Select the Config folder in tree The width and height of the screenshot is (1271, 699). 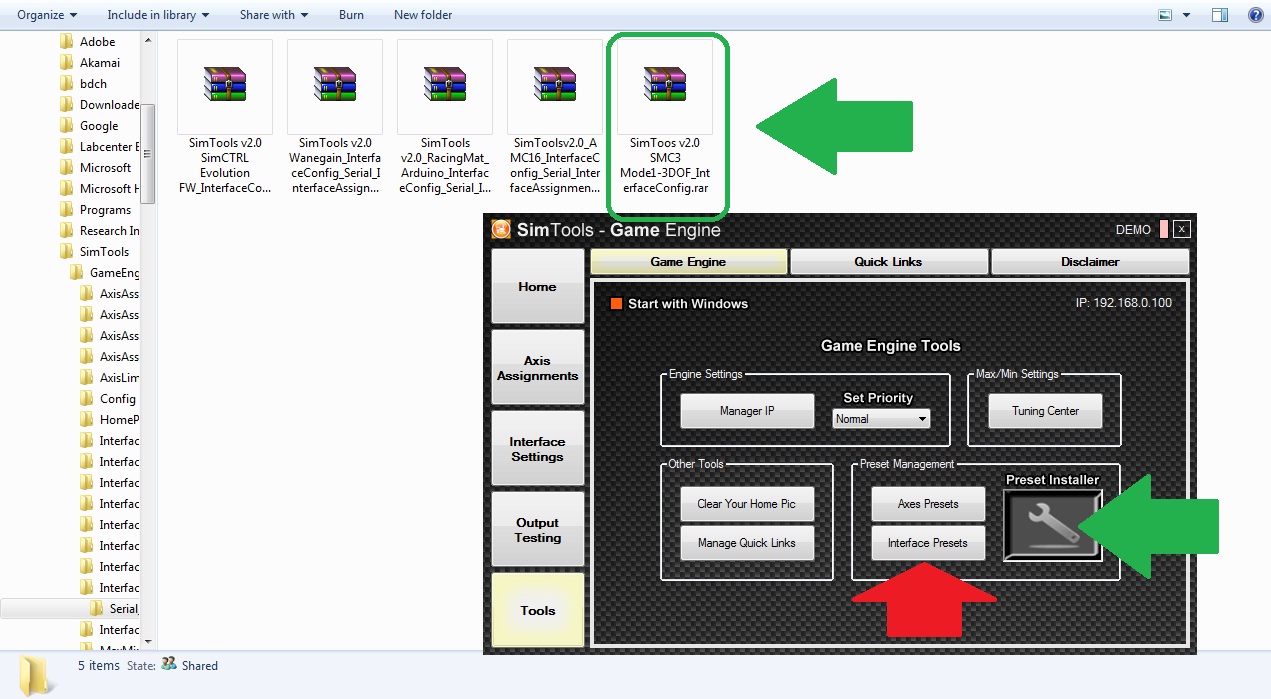click(108, 399)
